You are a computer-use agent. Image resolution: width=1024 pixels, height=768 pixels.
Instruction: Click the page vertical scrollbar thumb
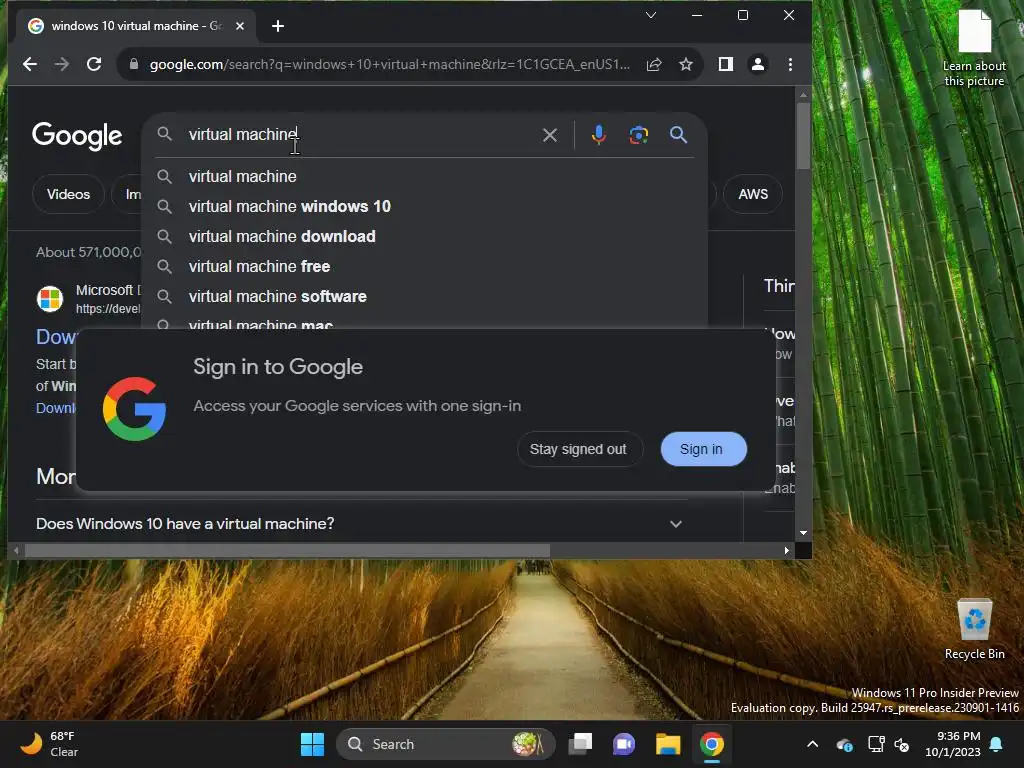(x=803, y=135)
